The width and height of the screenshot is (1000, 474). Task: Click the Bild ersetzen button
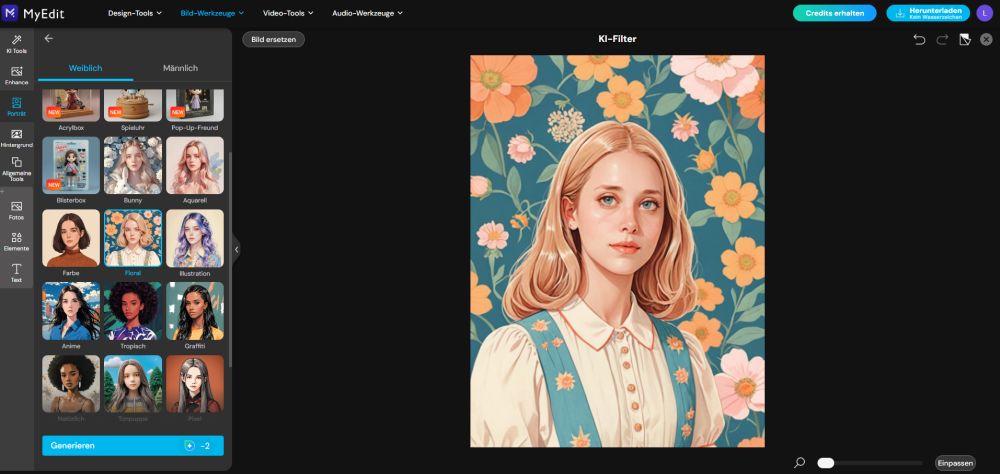tap(273, 39)
